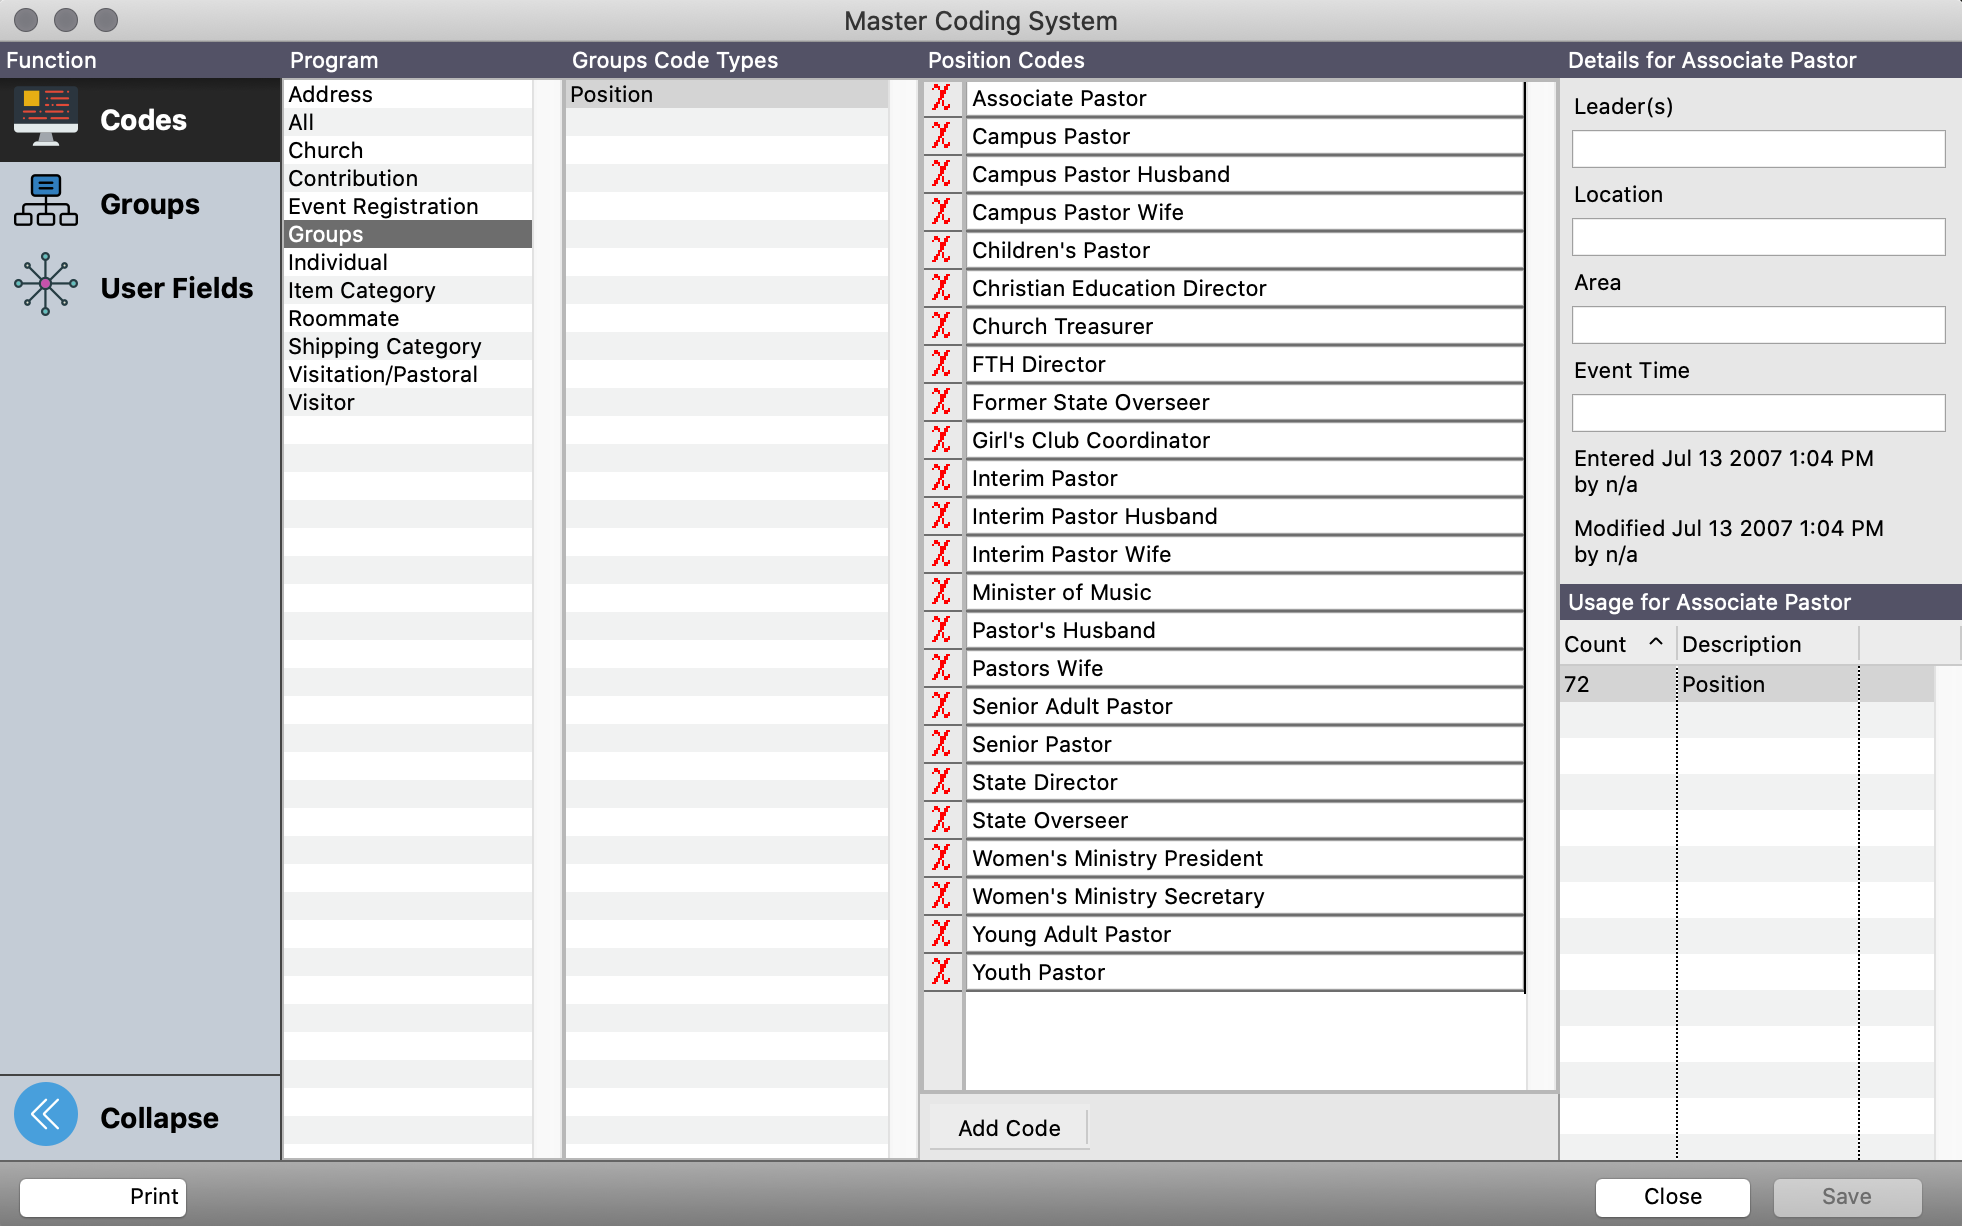Select Visitation/Pastoral in the Program list
The height and width of the screenshot is (1226, 1962).
point(383,374)
